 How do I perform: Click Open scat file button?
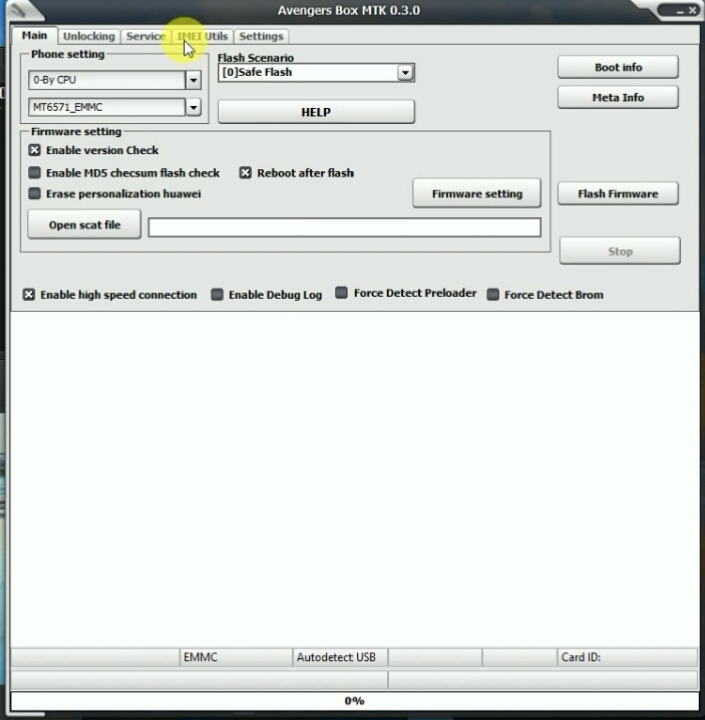pos(85,225)
